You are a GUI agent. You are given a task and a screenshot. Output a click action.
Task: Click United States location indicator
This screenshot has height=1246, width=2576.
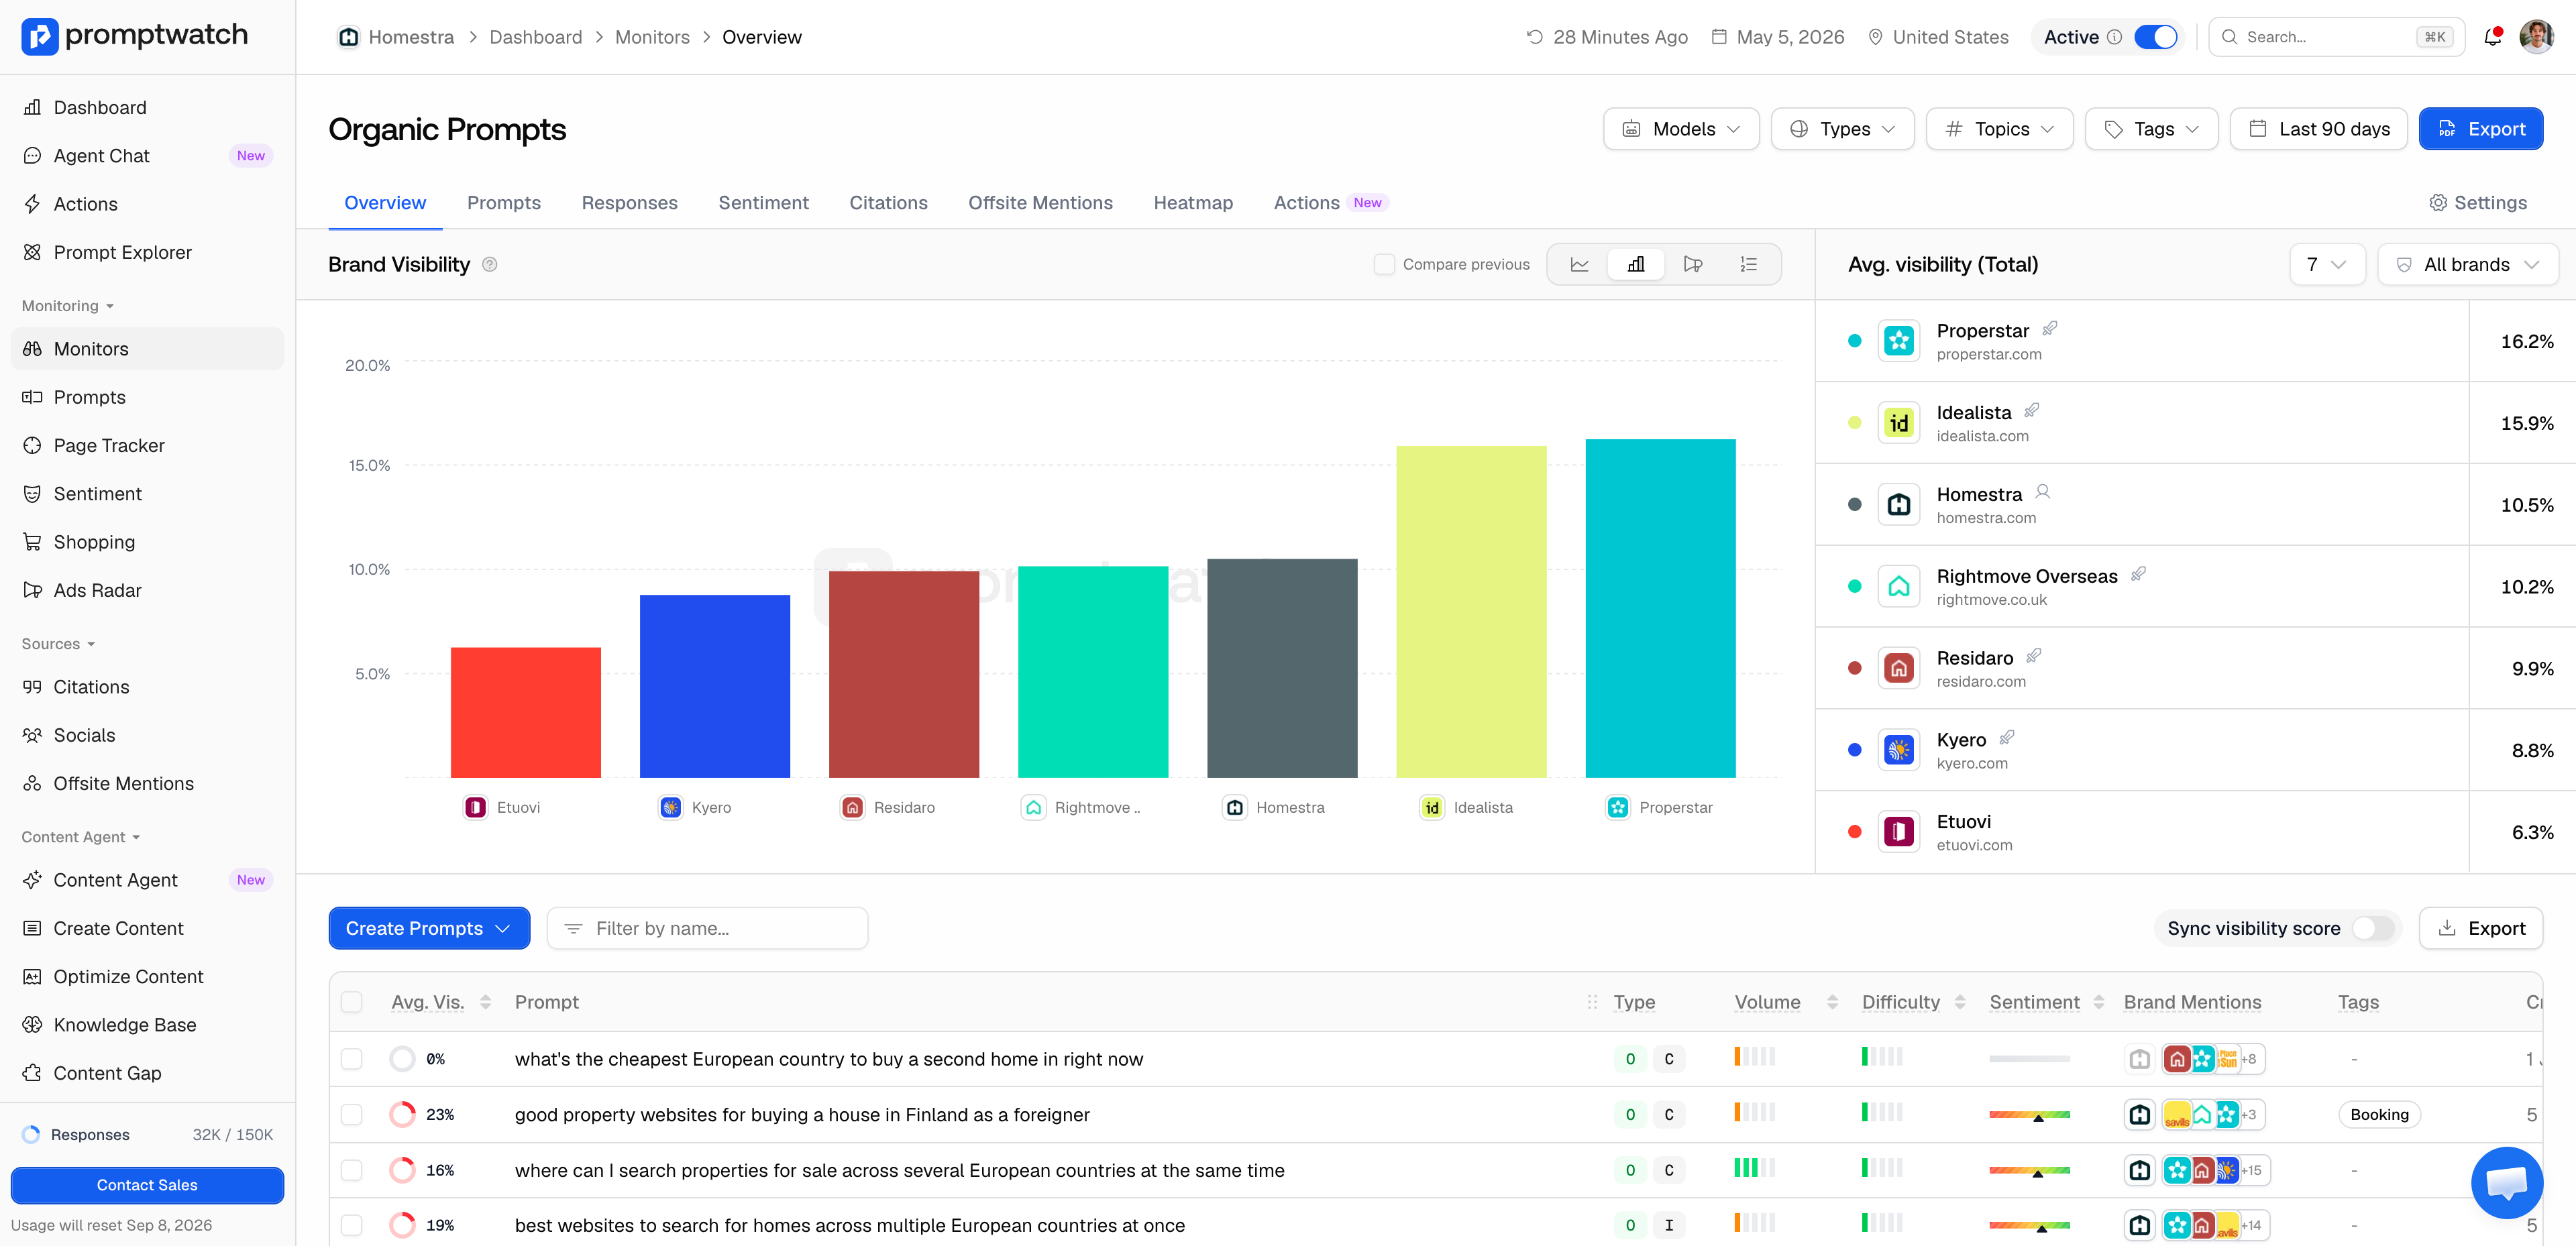[1938, 37]
